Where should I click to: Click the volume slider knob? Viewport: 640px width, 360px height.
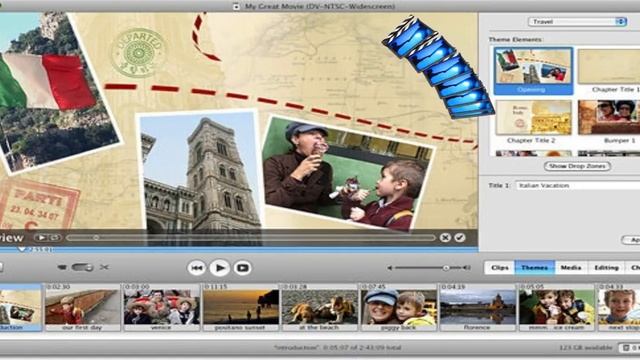(446, 268)
